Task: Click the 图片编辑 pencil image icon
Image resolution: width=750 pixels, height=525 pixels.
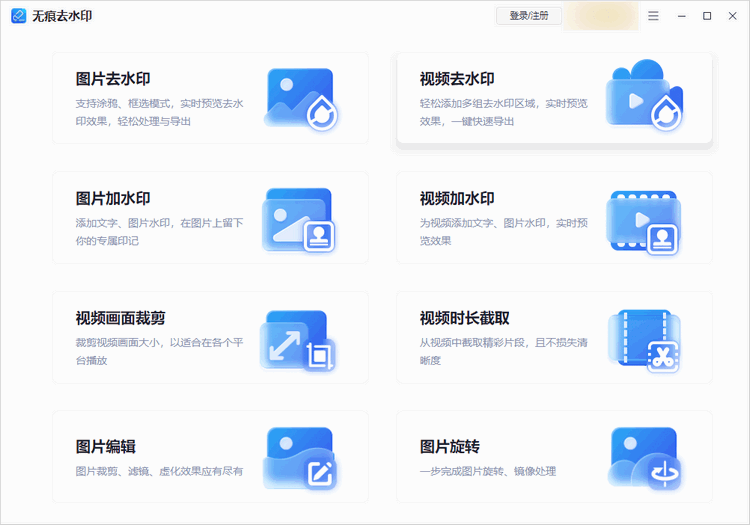Action: (300, 458)
